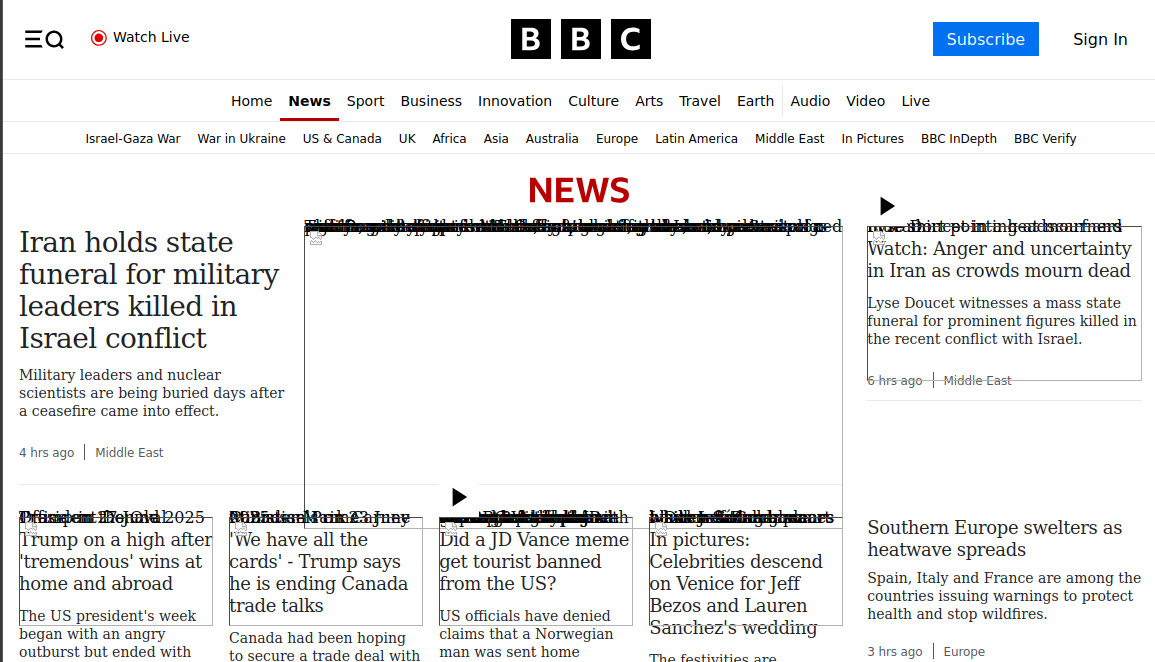Click the 'Canada had been hoping' summary text
Viewport: 1155px width, 662px height.
click(324, 646)
